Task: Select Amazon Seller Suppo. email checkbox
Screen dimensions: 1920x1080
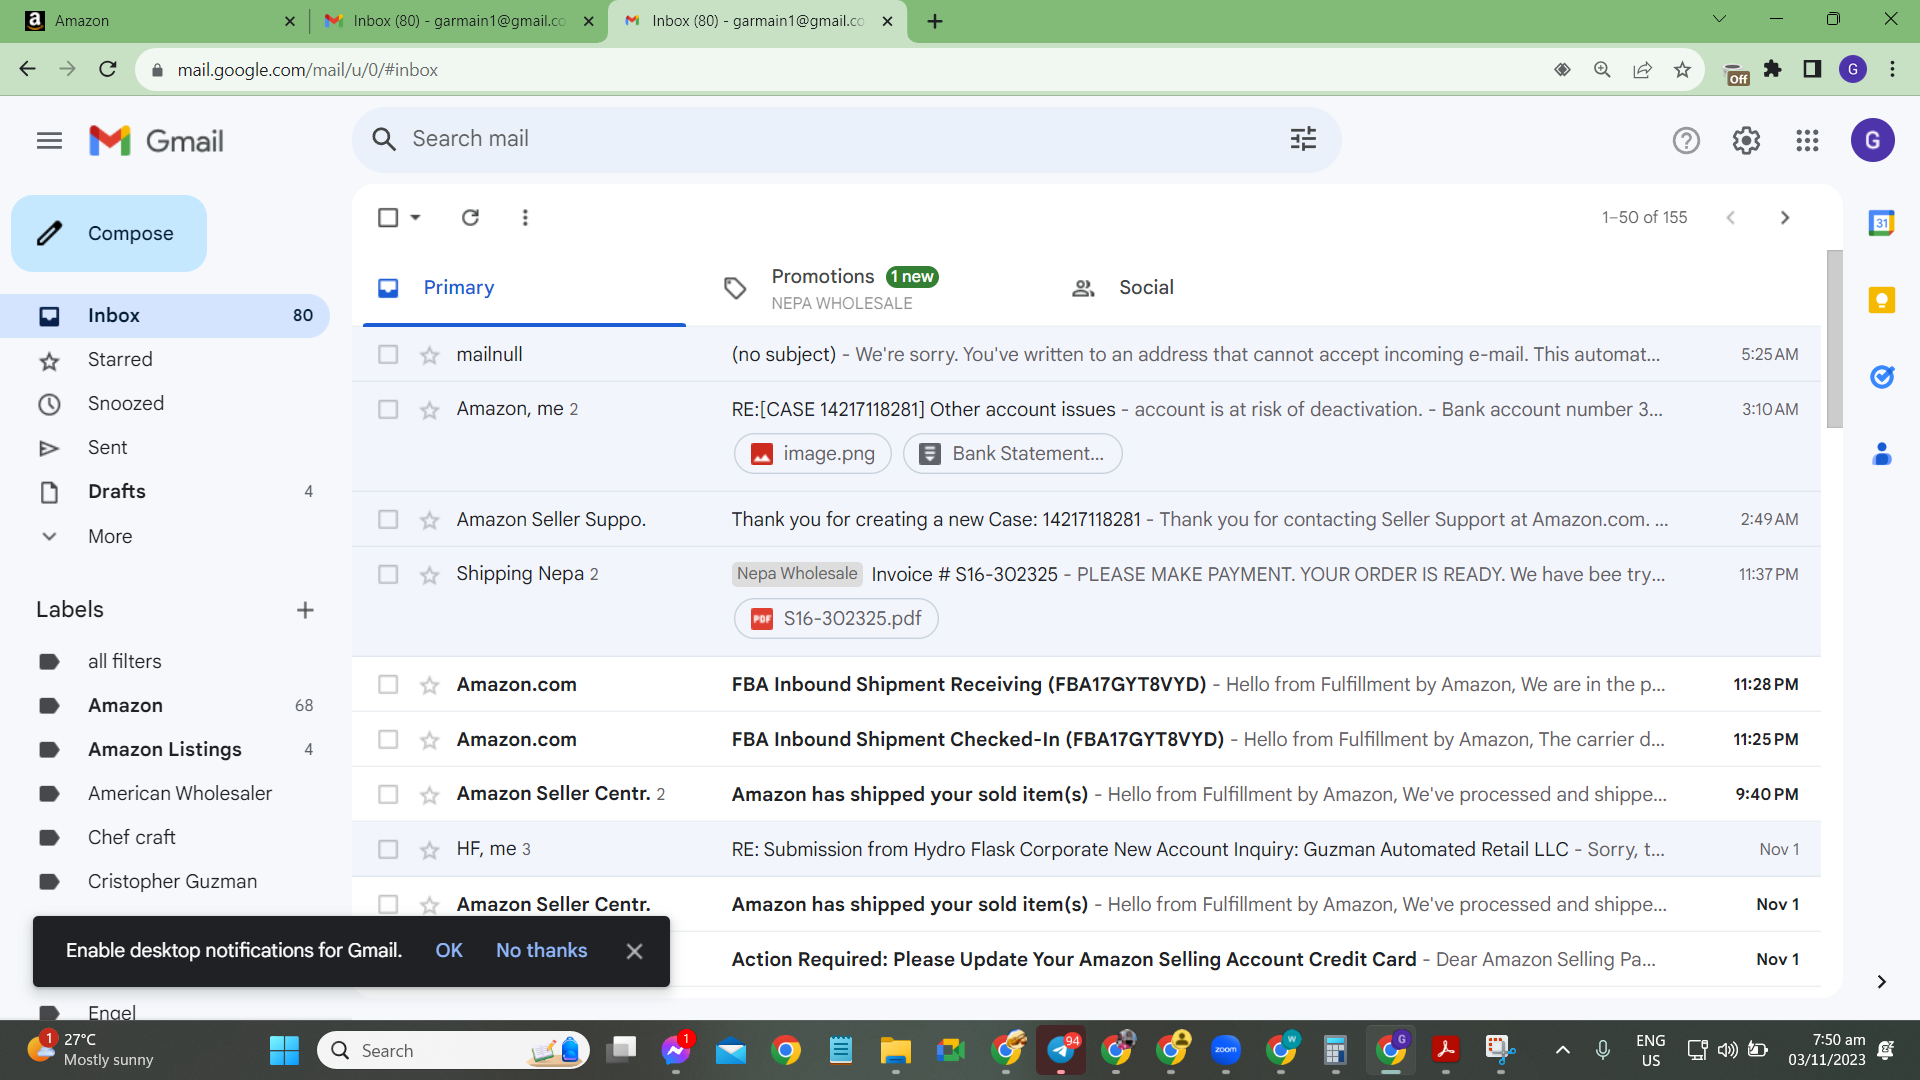Action: pos(388,519)
